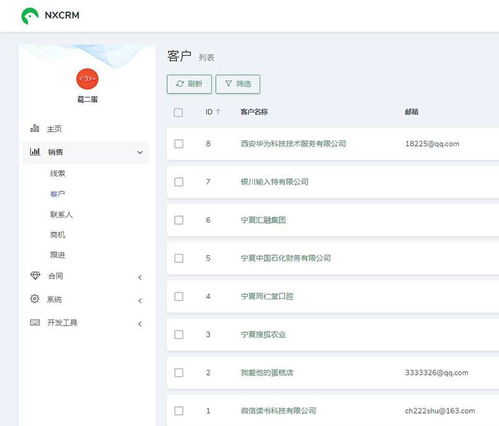This screenshot has height=426, width=499.
Task: Click the 销售 chart icon in sidebar
Action: point(35,151)
